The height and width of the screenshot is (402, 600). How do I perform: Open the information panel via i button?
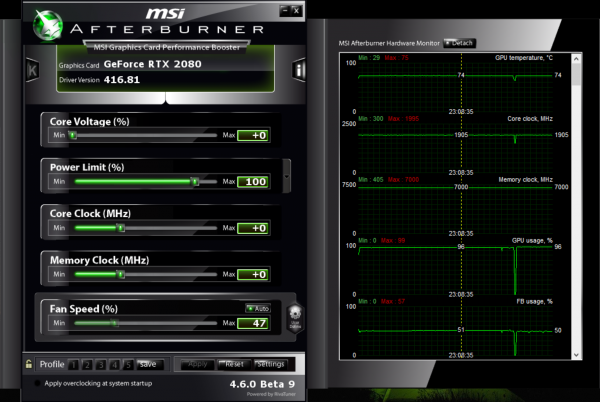pos(299,70)
